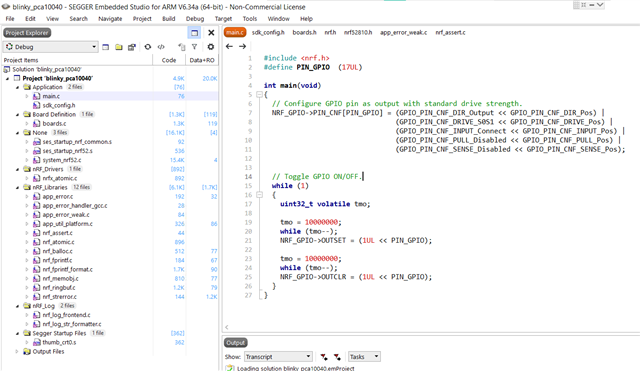Expand the main.c tree item arrow
This screenshot has width=640, height=371.
[x=27, y=96]
